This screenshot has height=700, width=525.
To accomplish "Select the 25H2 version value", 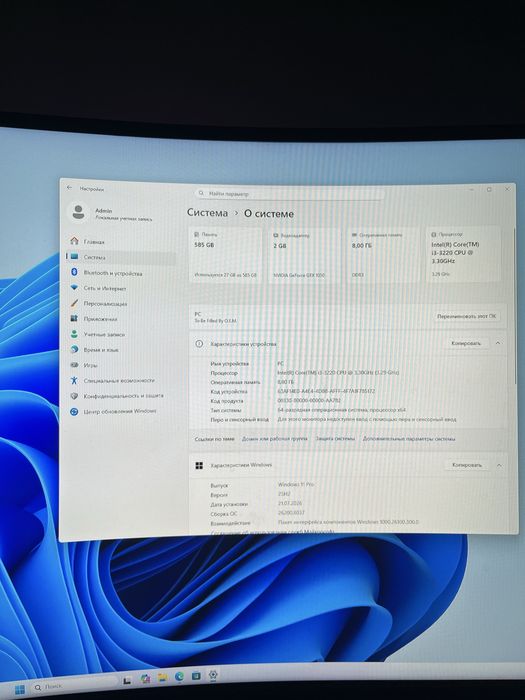I will tap(284, 494).
